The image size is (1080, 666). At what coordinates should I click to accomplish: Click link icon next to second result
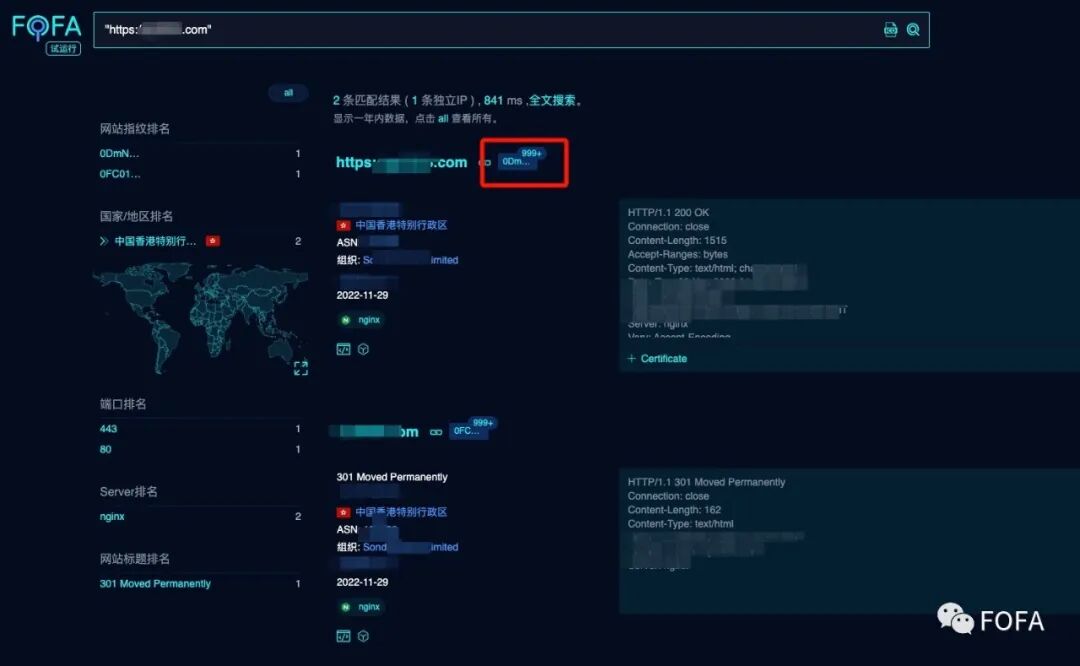click(x=436, y=433)
